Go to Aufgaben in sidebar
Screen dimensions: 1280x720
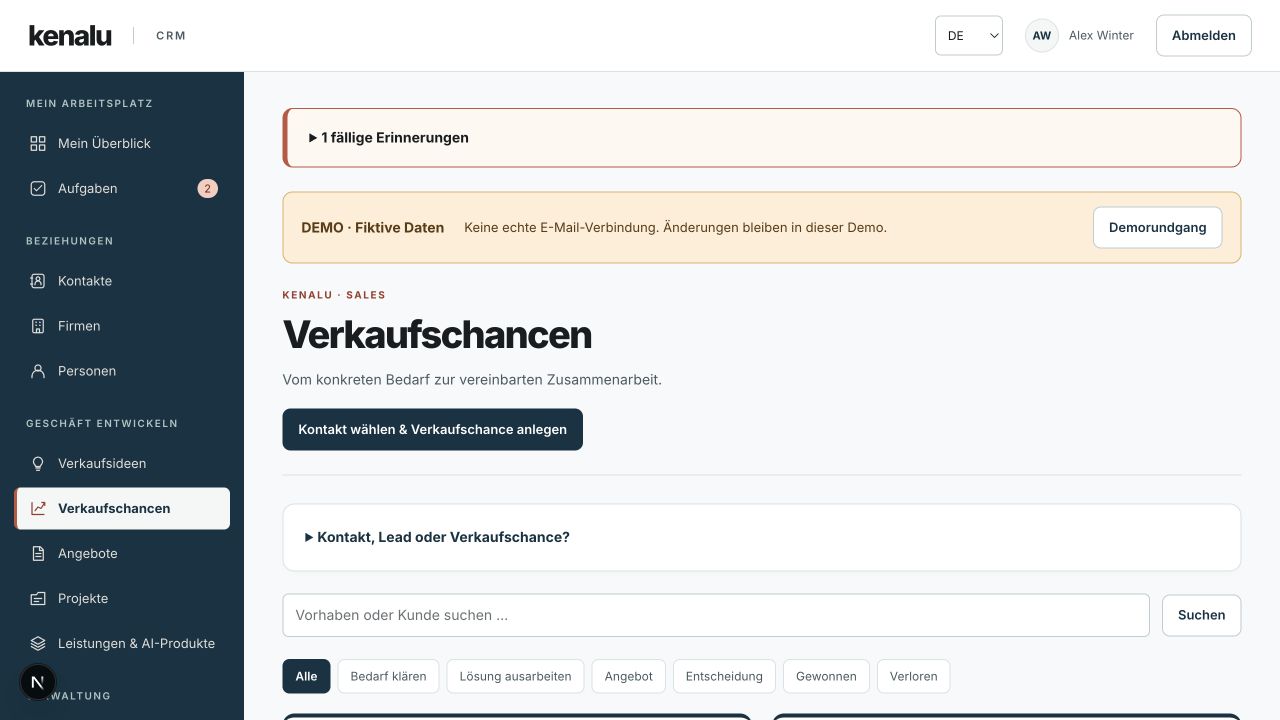tap(122, 188)
